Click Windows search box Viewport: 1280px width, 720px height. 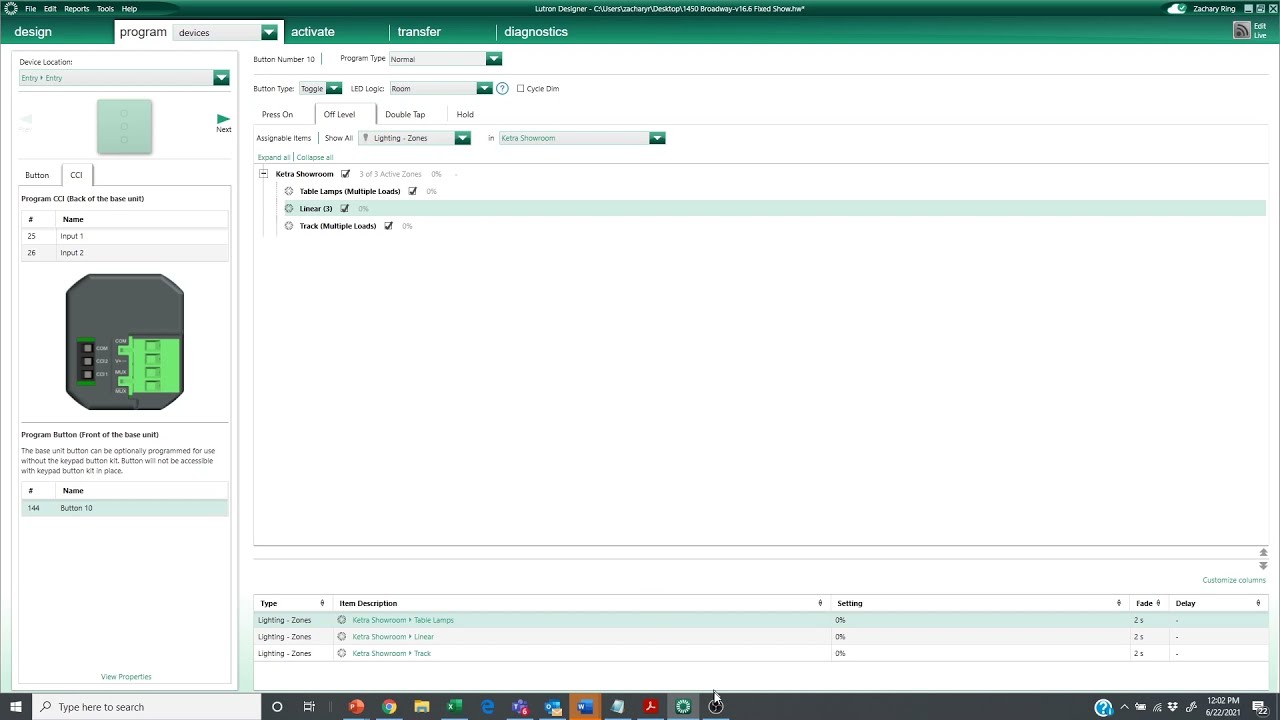coord(146,707)
